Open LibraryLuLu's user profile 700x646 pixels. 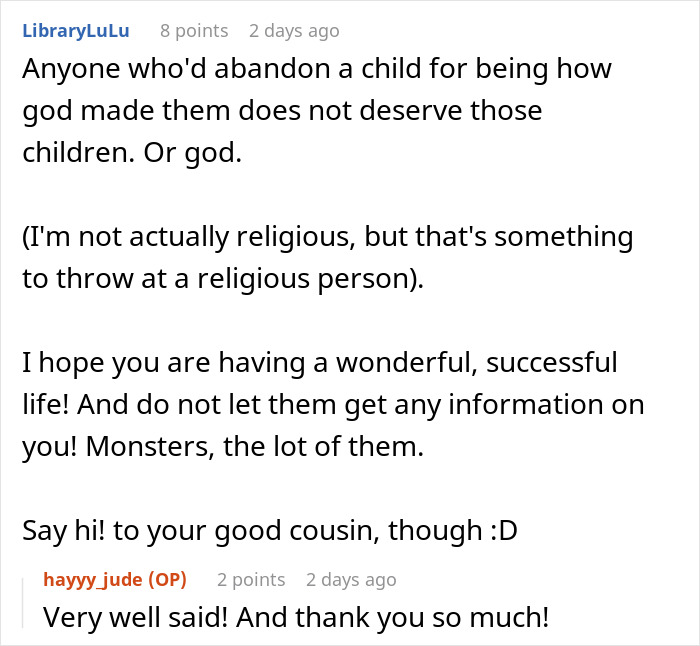[x=75, y=31]
